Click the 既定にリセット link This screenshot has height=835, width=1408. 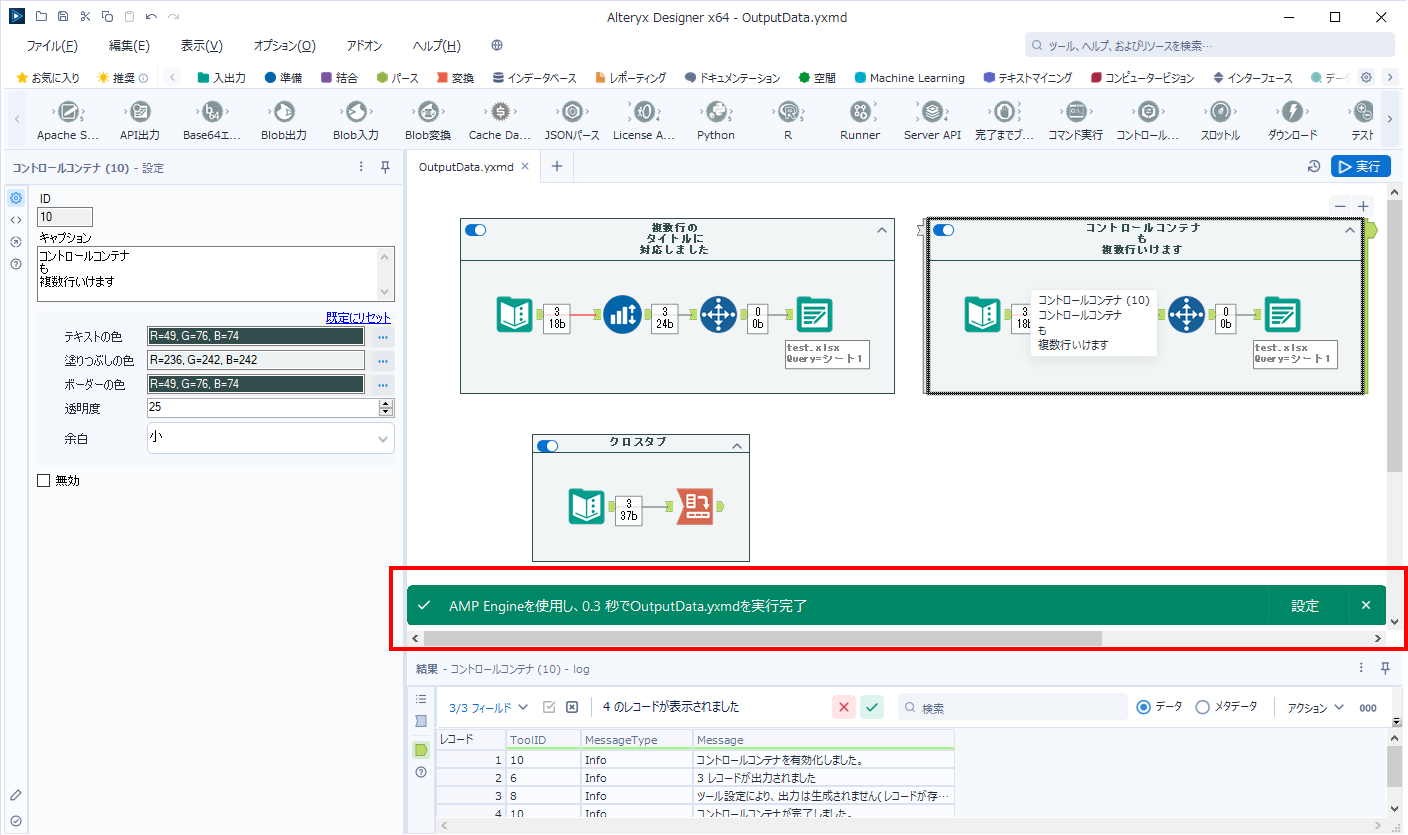[358, 318]
